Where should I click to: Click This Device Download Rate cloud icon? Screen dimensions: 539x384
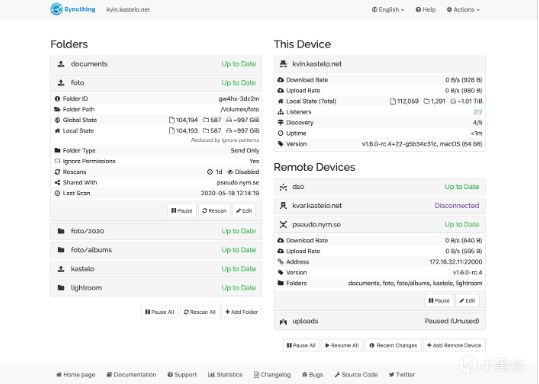(x=280, y=80)
